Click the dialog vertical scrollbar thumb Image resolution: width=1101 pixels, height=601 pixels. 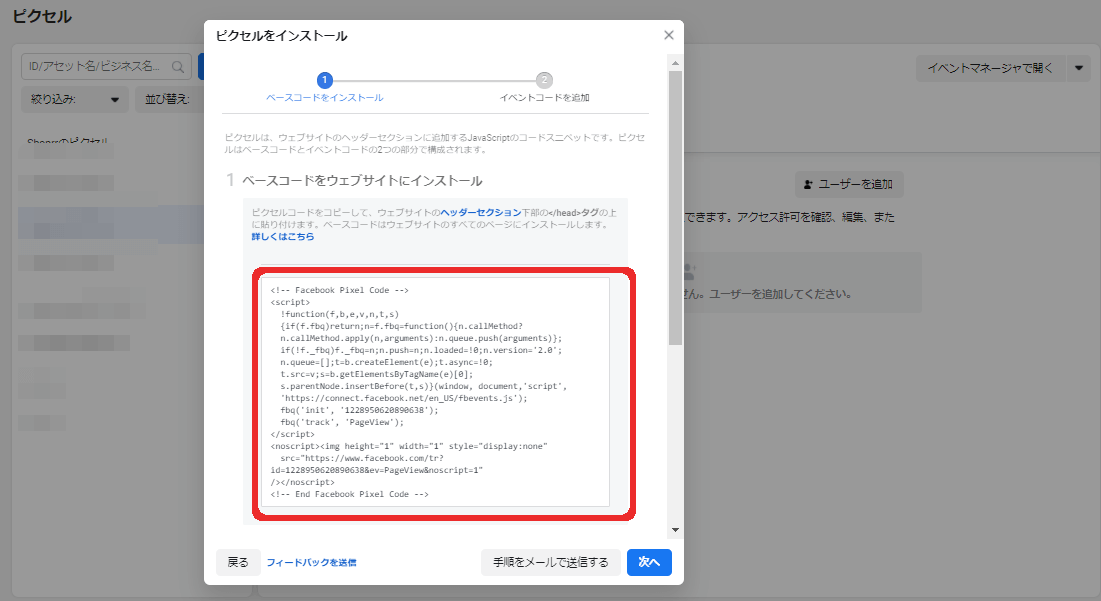pyautogui.click(x=675, y=208)
